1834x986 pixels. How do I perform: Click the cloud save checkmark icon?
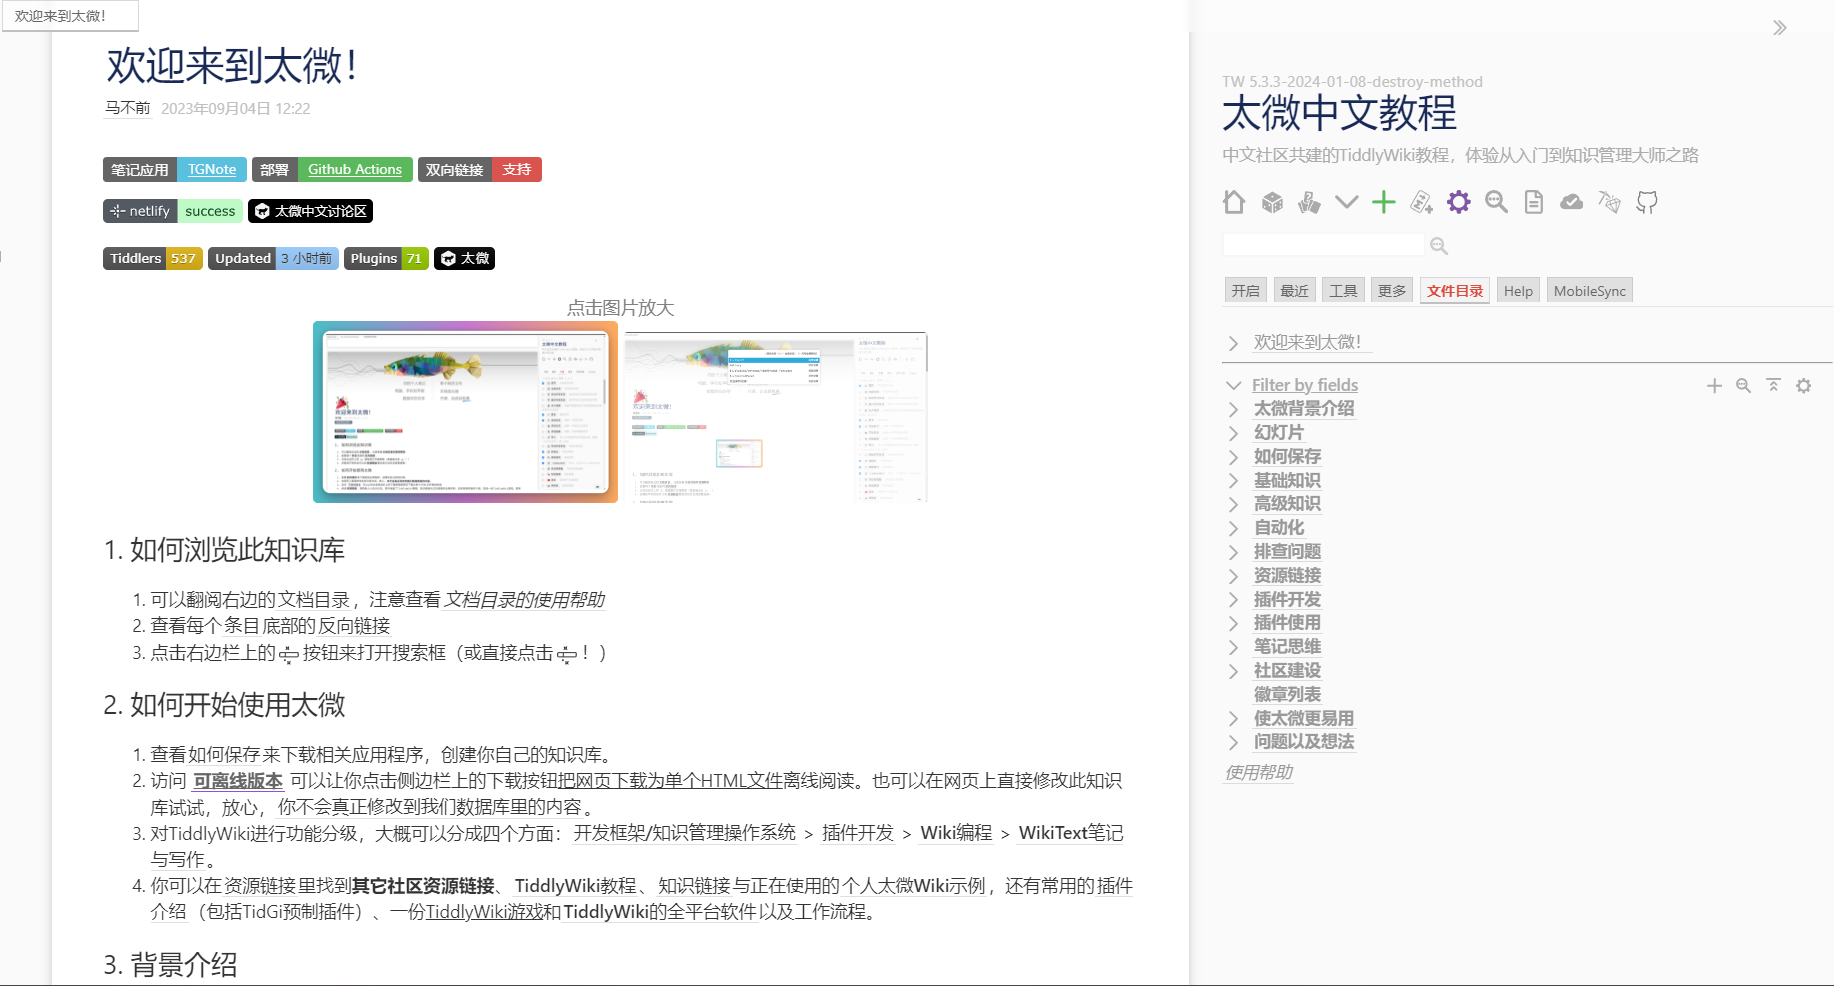tap(1572, 203)
